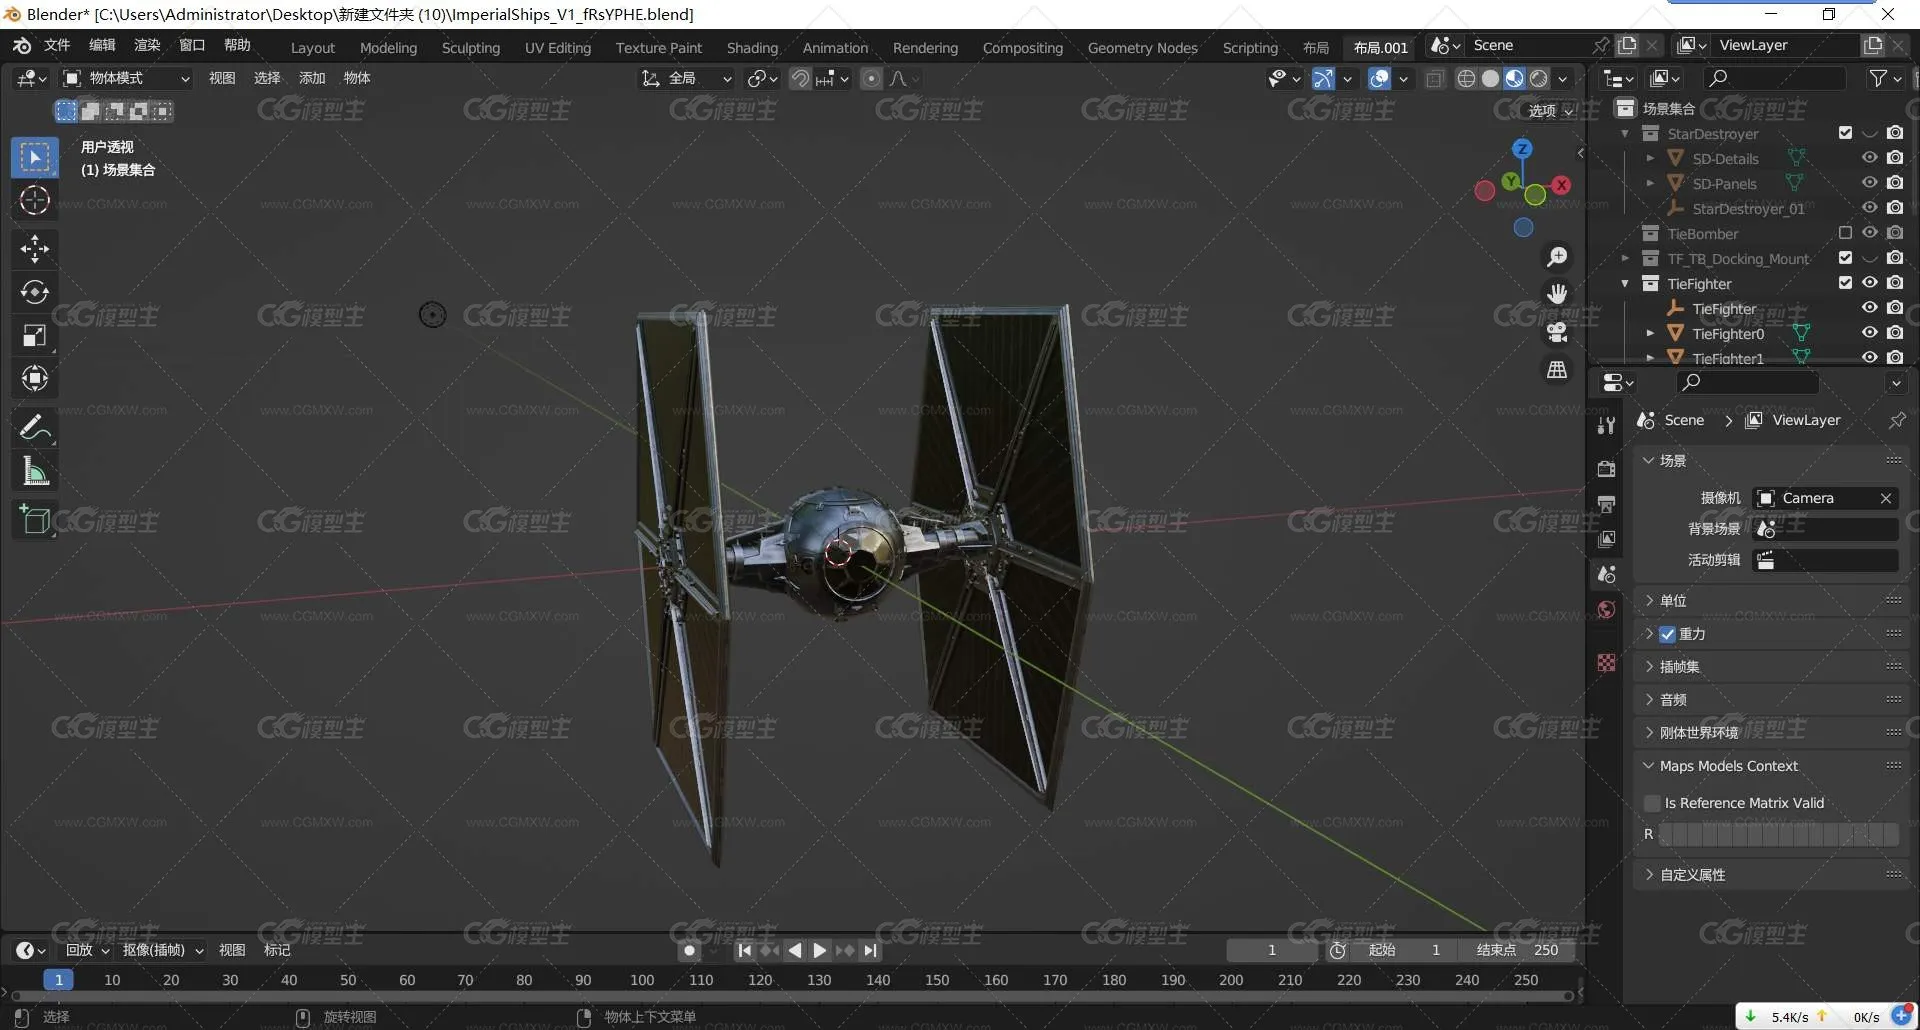Toggle TF_TB_Docking_Mount collection checkbox

coord(1845,258)
